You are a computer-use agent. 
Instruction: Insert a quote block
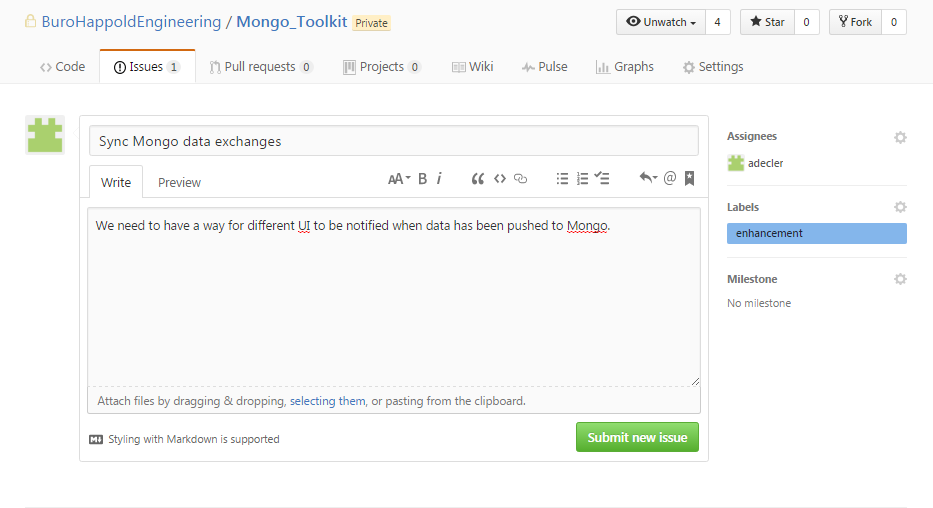pos(477,178)
